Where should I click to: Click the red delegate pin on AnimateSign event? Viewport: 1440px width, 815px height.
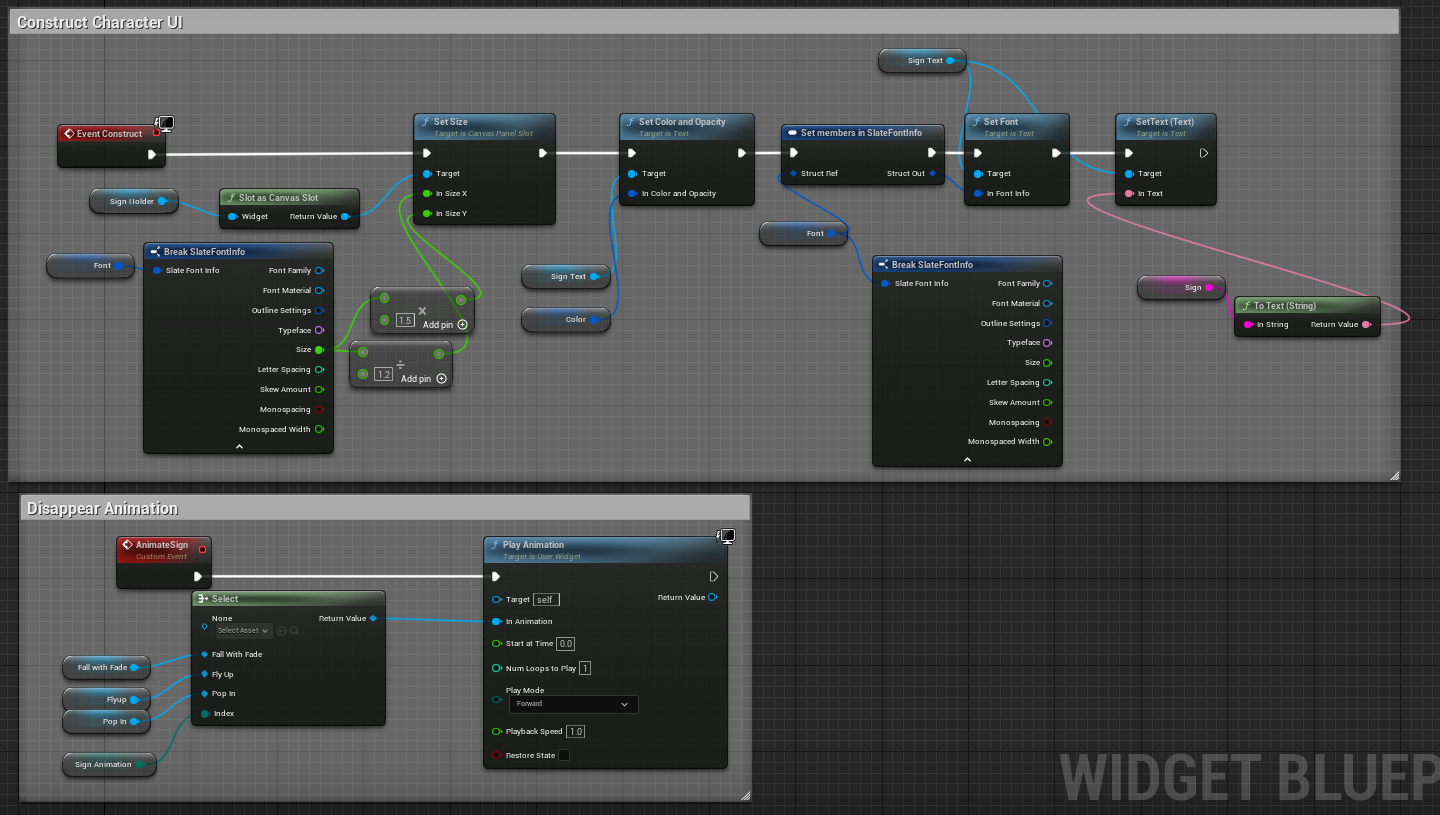pyautogui.click(x=203, y=549)
